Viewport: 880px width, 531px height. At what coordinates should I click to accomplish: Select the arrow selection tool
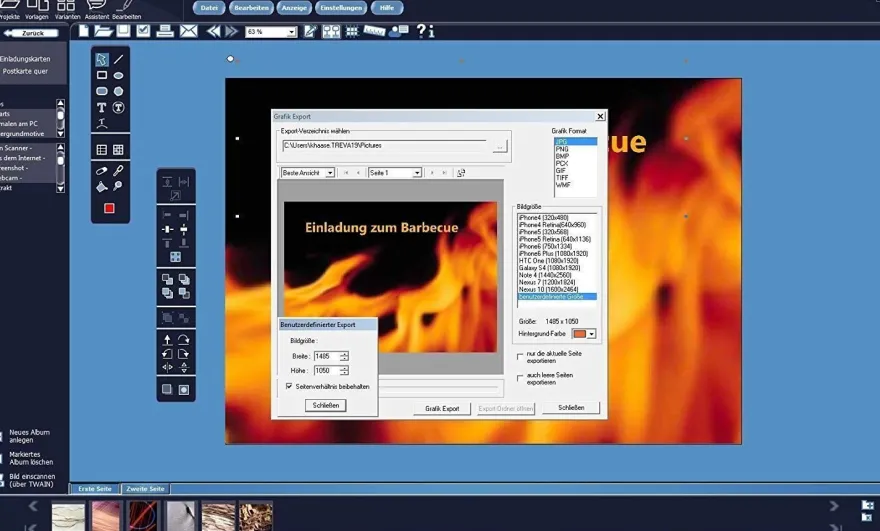click(102, 59)
